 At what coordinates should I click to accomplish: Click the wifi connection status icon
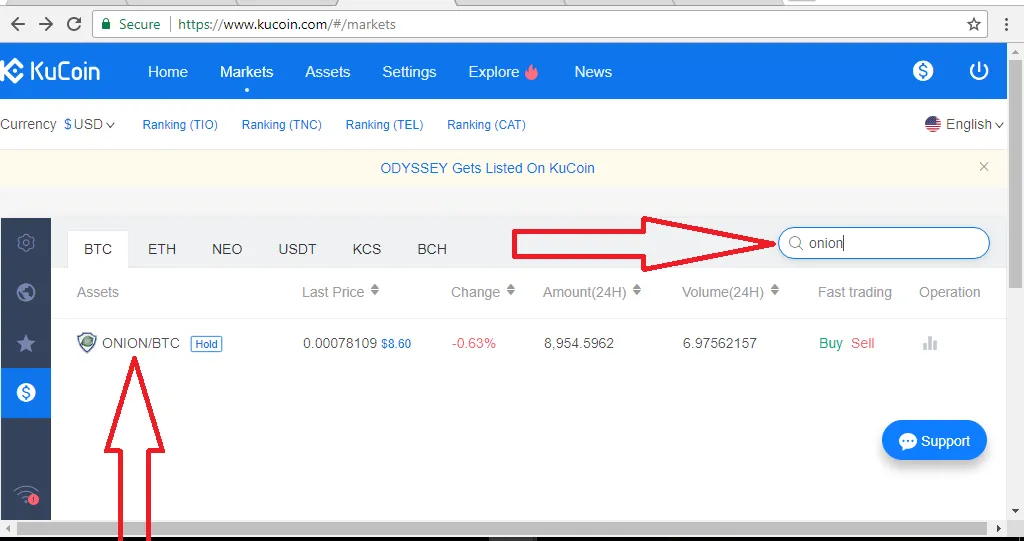pos(26,496)
